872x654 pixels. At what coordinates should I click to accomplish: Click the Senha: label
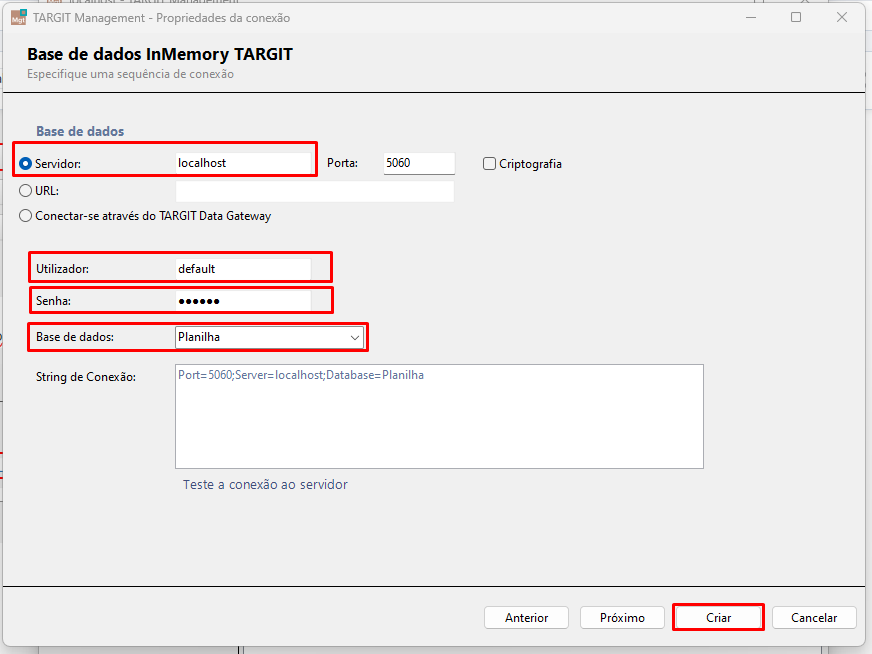coord(53,301)
